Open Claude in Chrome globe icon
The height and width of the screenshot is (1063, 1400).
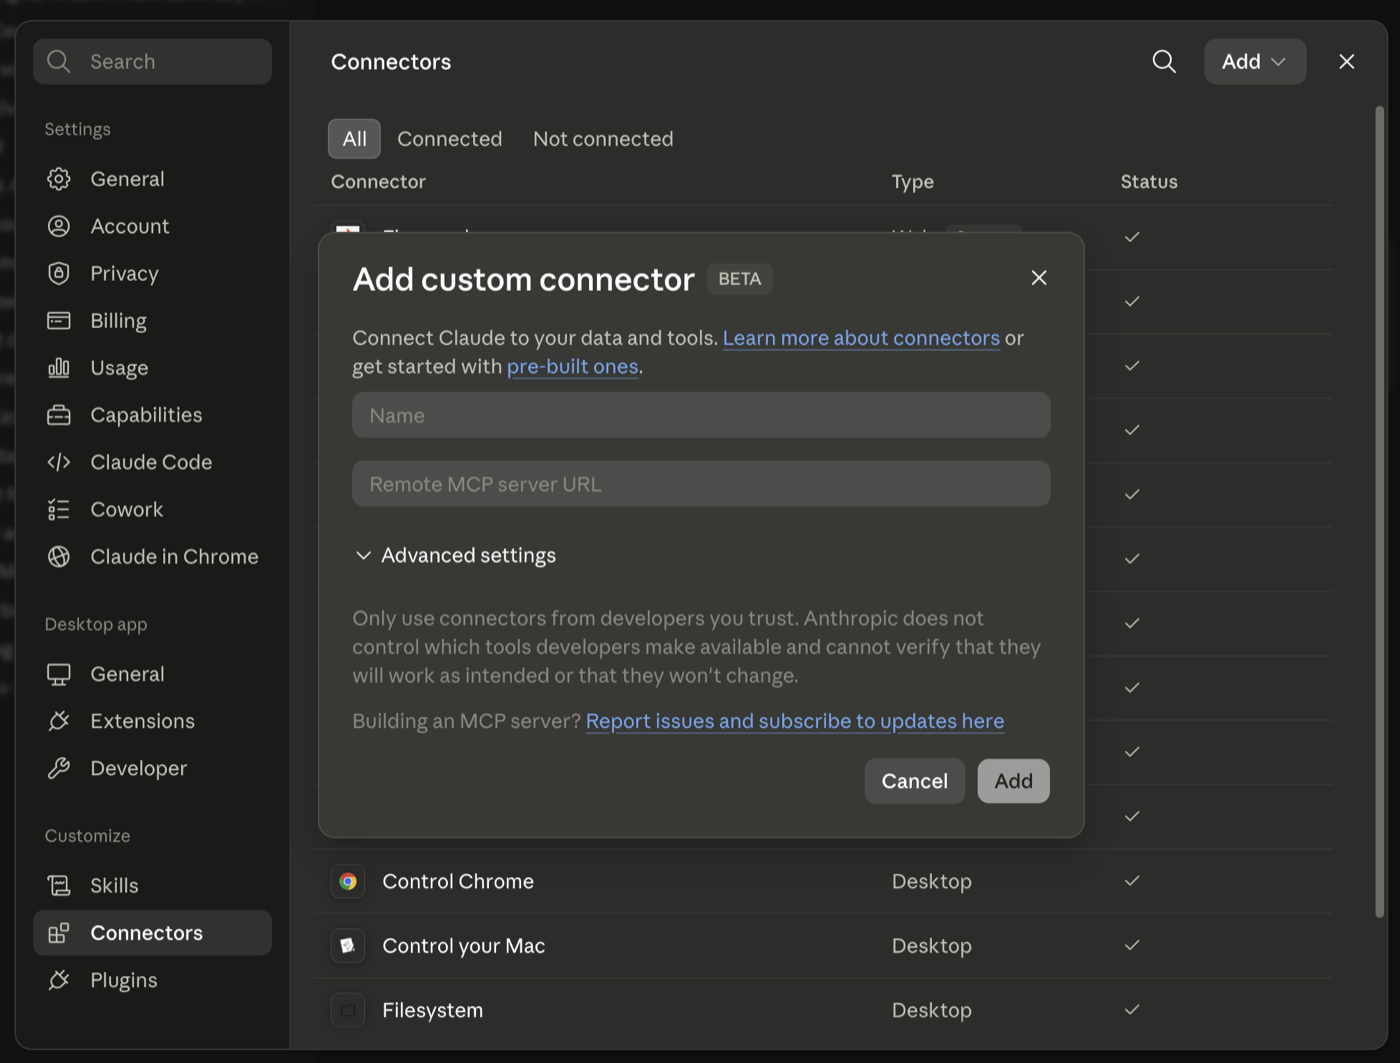(x=59, y=556)
